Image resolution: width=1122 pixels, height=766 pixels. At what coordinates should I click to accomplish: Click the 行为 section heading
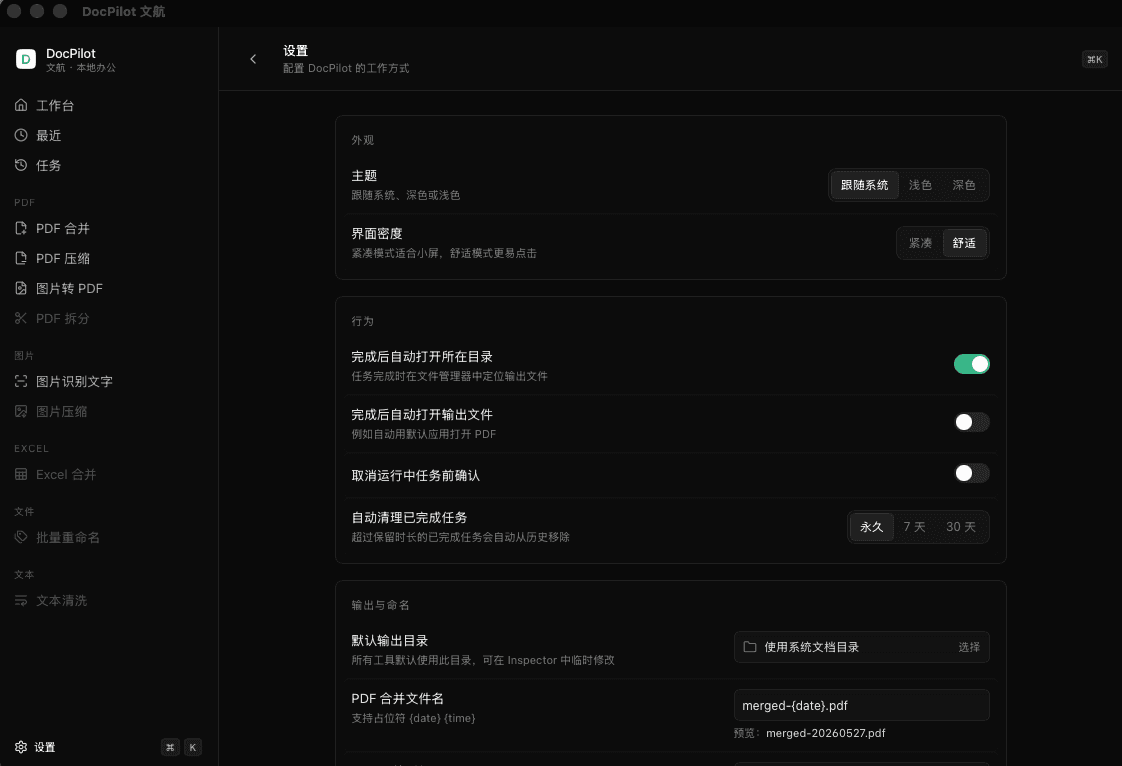pos(363,321)
